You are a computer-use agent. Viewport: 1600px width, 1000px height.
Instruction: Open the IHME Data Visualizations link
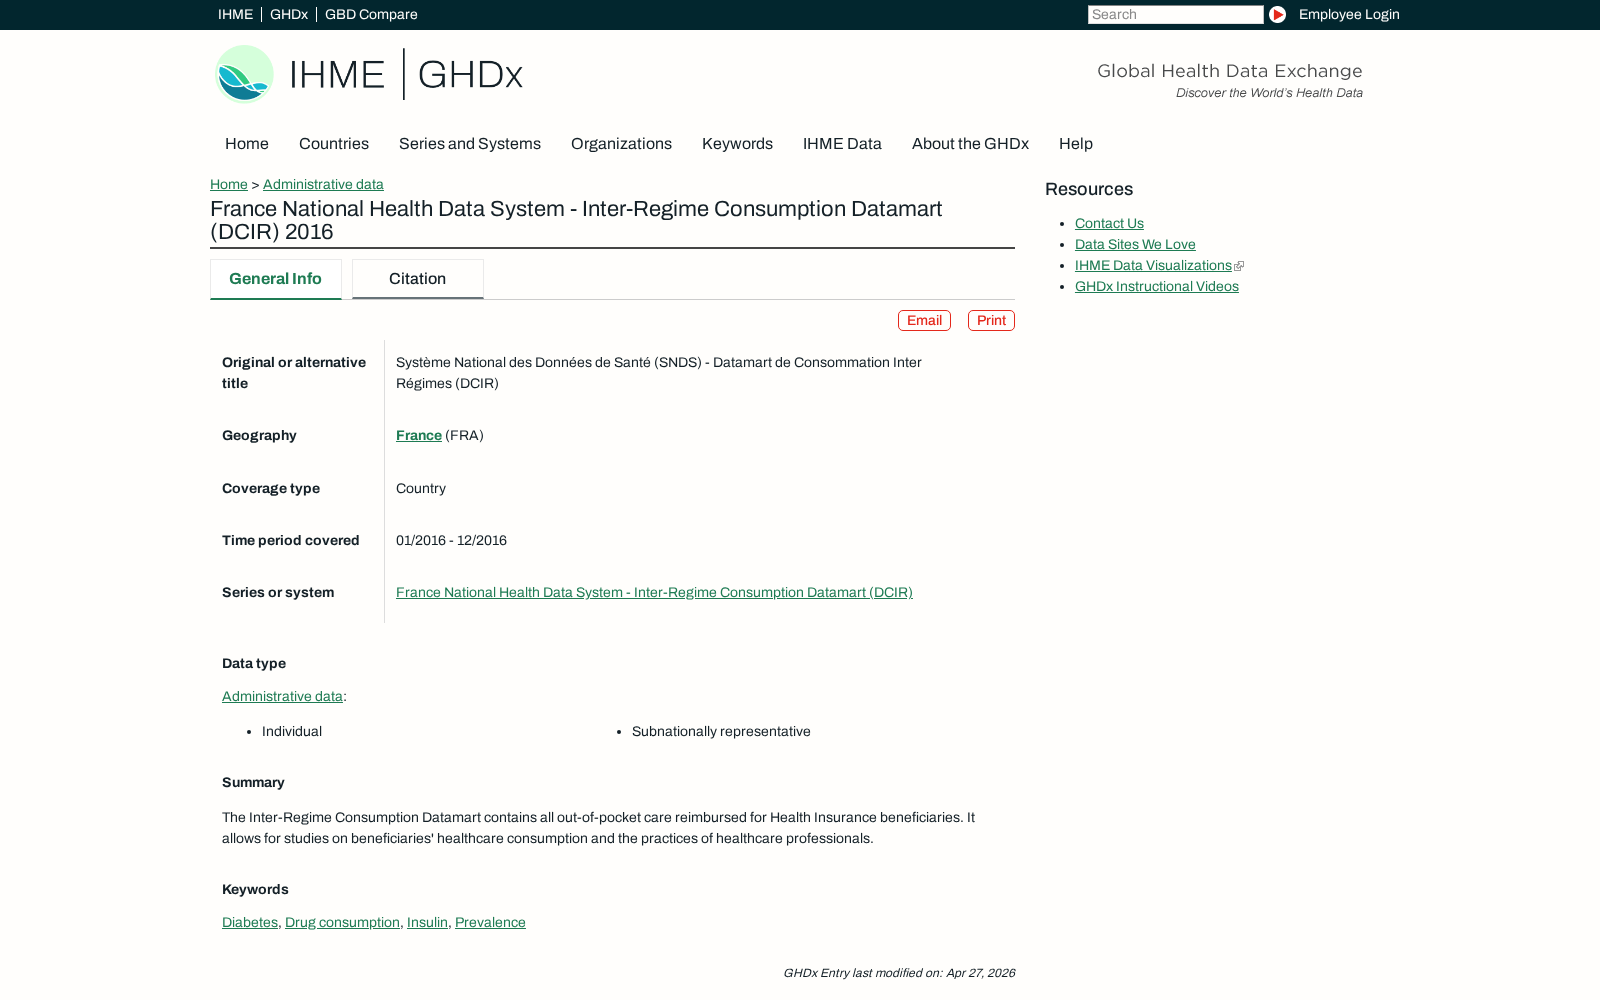1153,265
